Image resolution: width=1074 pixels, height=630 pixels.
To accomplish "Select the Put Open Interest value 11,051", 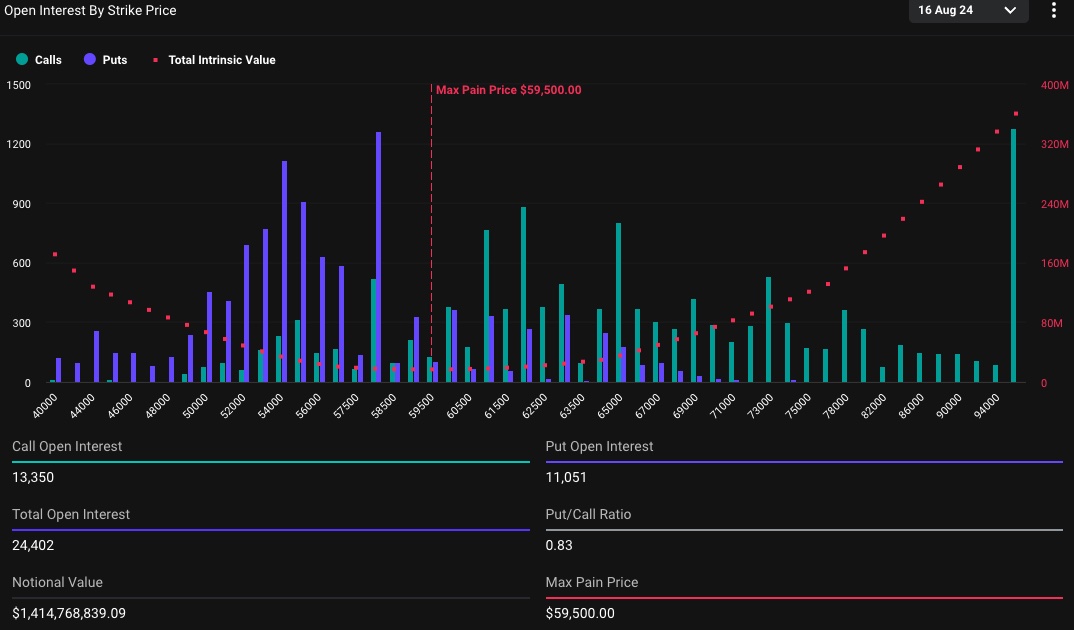I will [566, 477].
